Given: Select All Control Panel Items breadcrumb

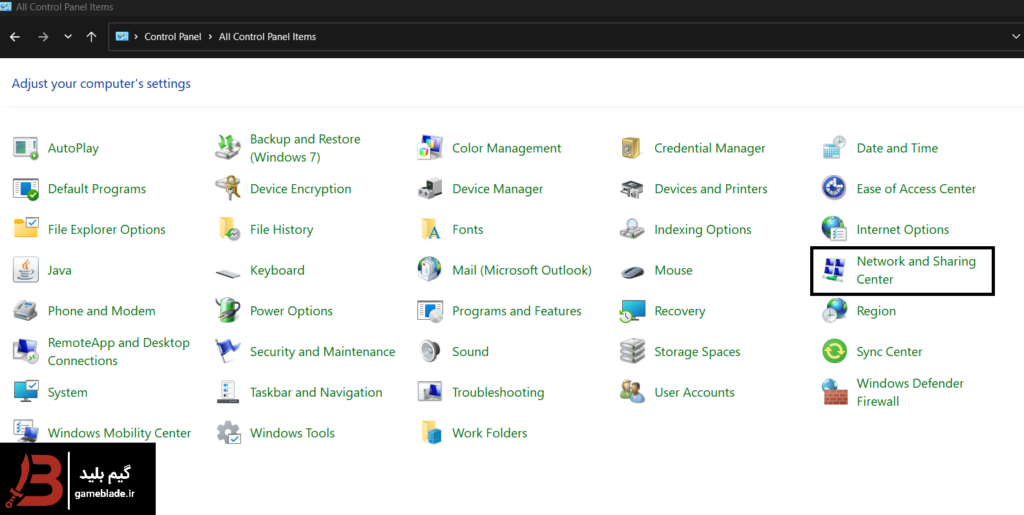Looking at the screenshot, I should (267, 37).
